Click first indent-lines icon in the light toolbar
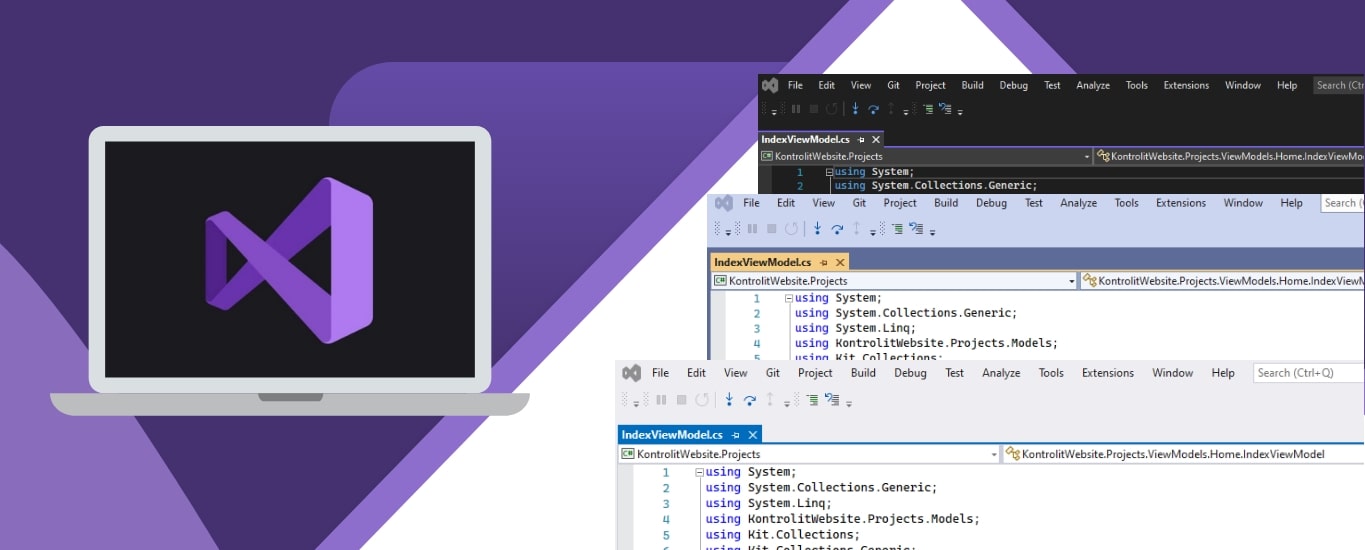This screenshot has width=1365, height=550. click(x=812, y=400)
